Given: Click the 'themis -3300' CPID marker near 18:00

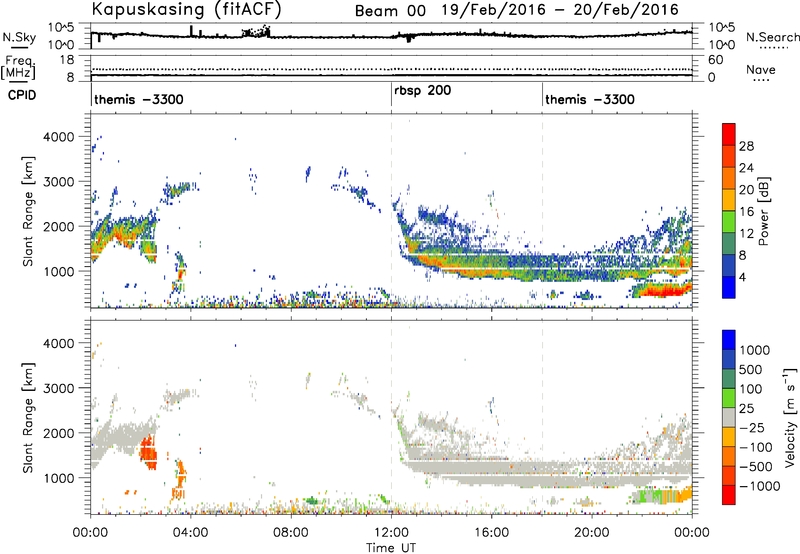Looking at the screenshot, I should point(590,99).
